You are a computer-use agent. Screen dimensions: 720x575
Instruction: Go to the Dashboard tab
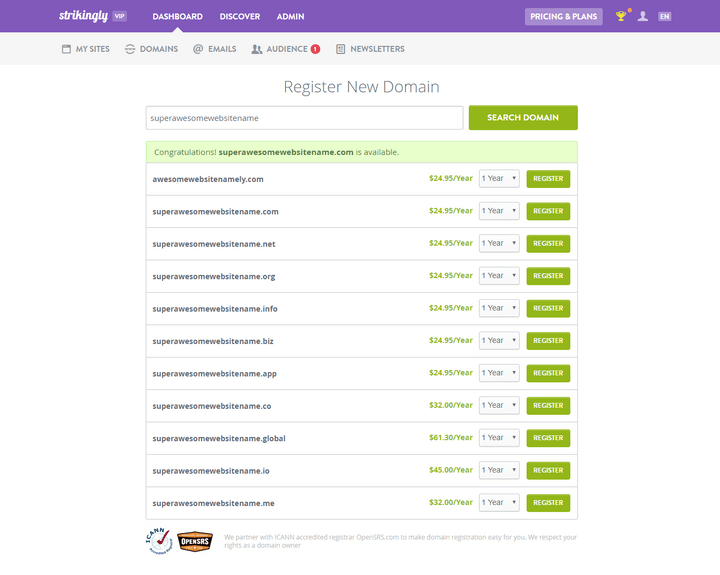[177, 17]
